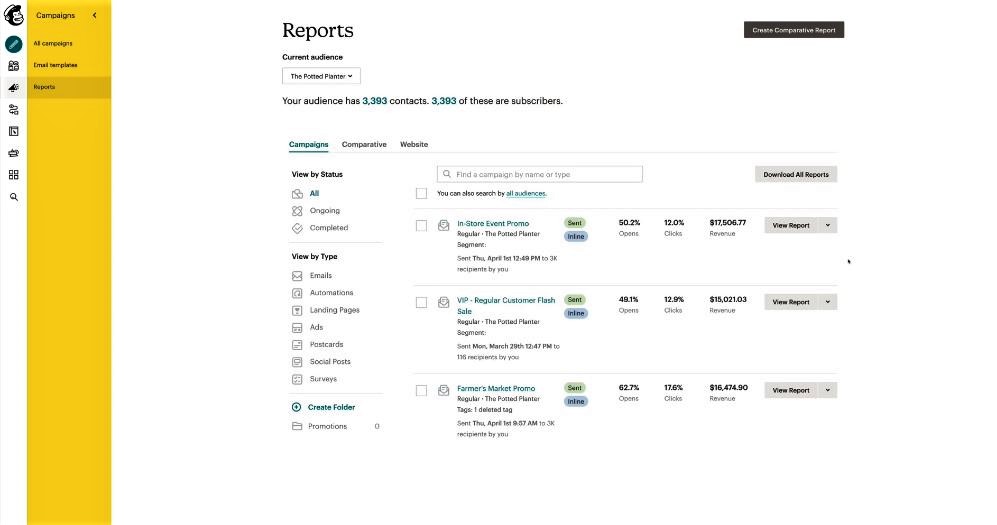Image resolution: width=997 pixels, height=525 pixels.
Task: Open the In-Store Event Promo campaign link
Action: pos(493,223)
